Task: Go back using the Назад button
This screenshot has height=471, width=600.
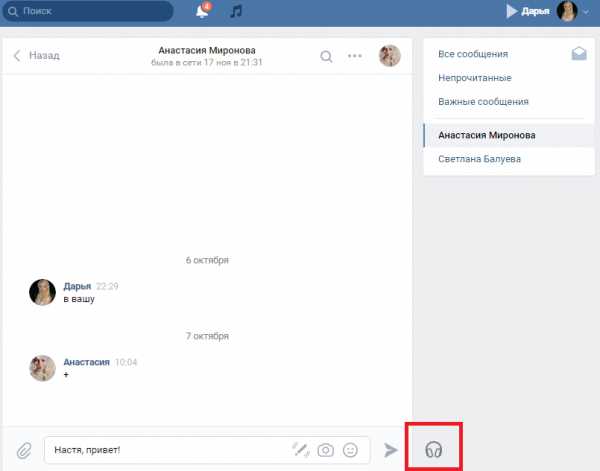Action: pos(37,55)
